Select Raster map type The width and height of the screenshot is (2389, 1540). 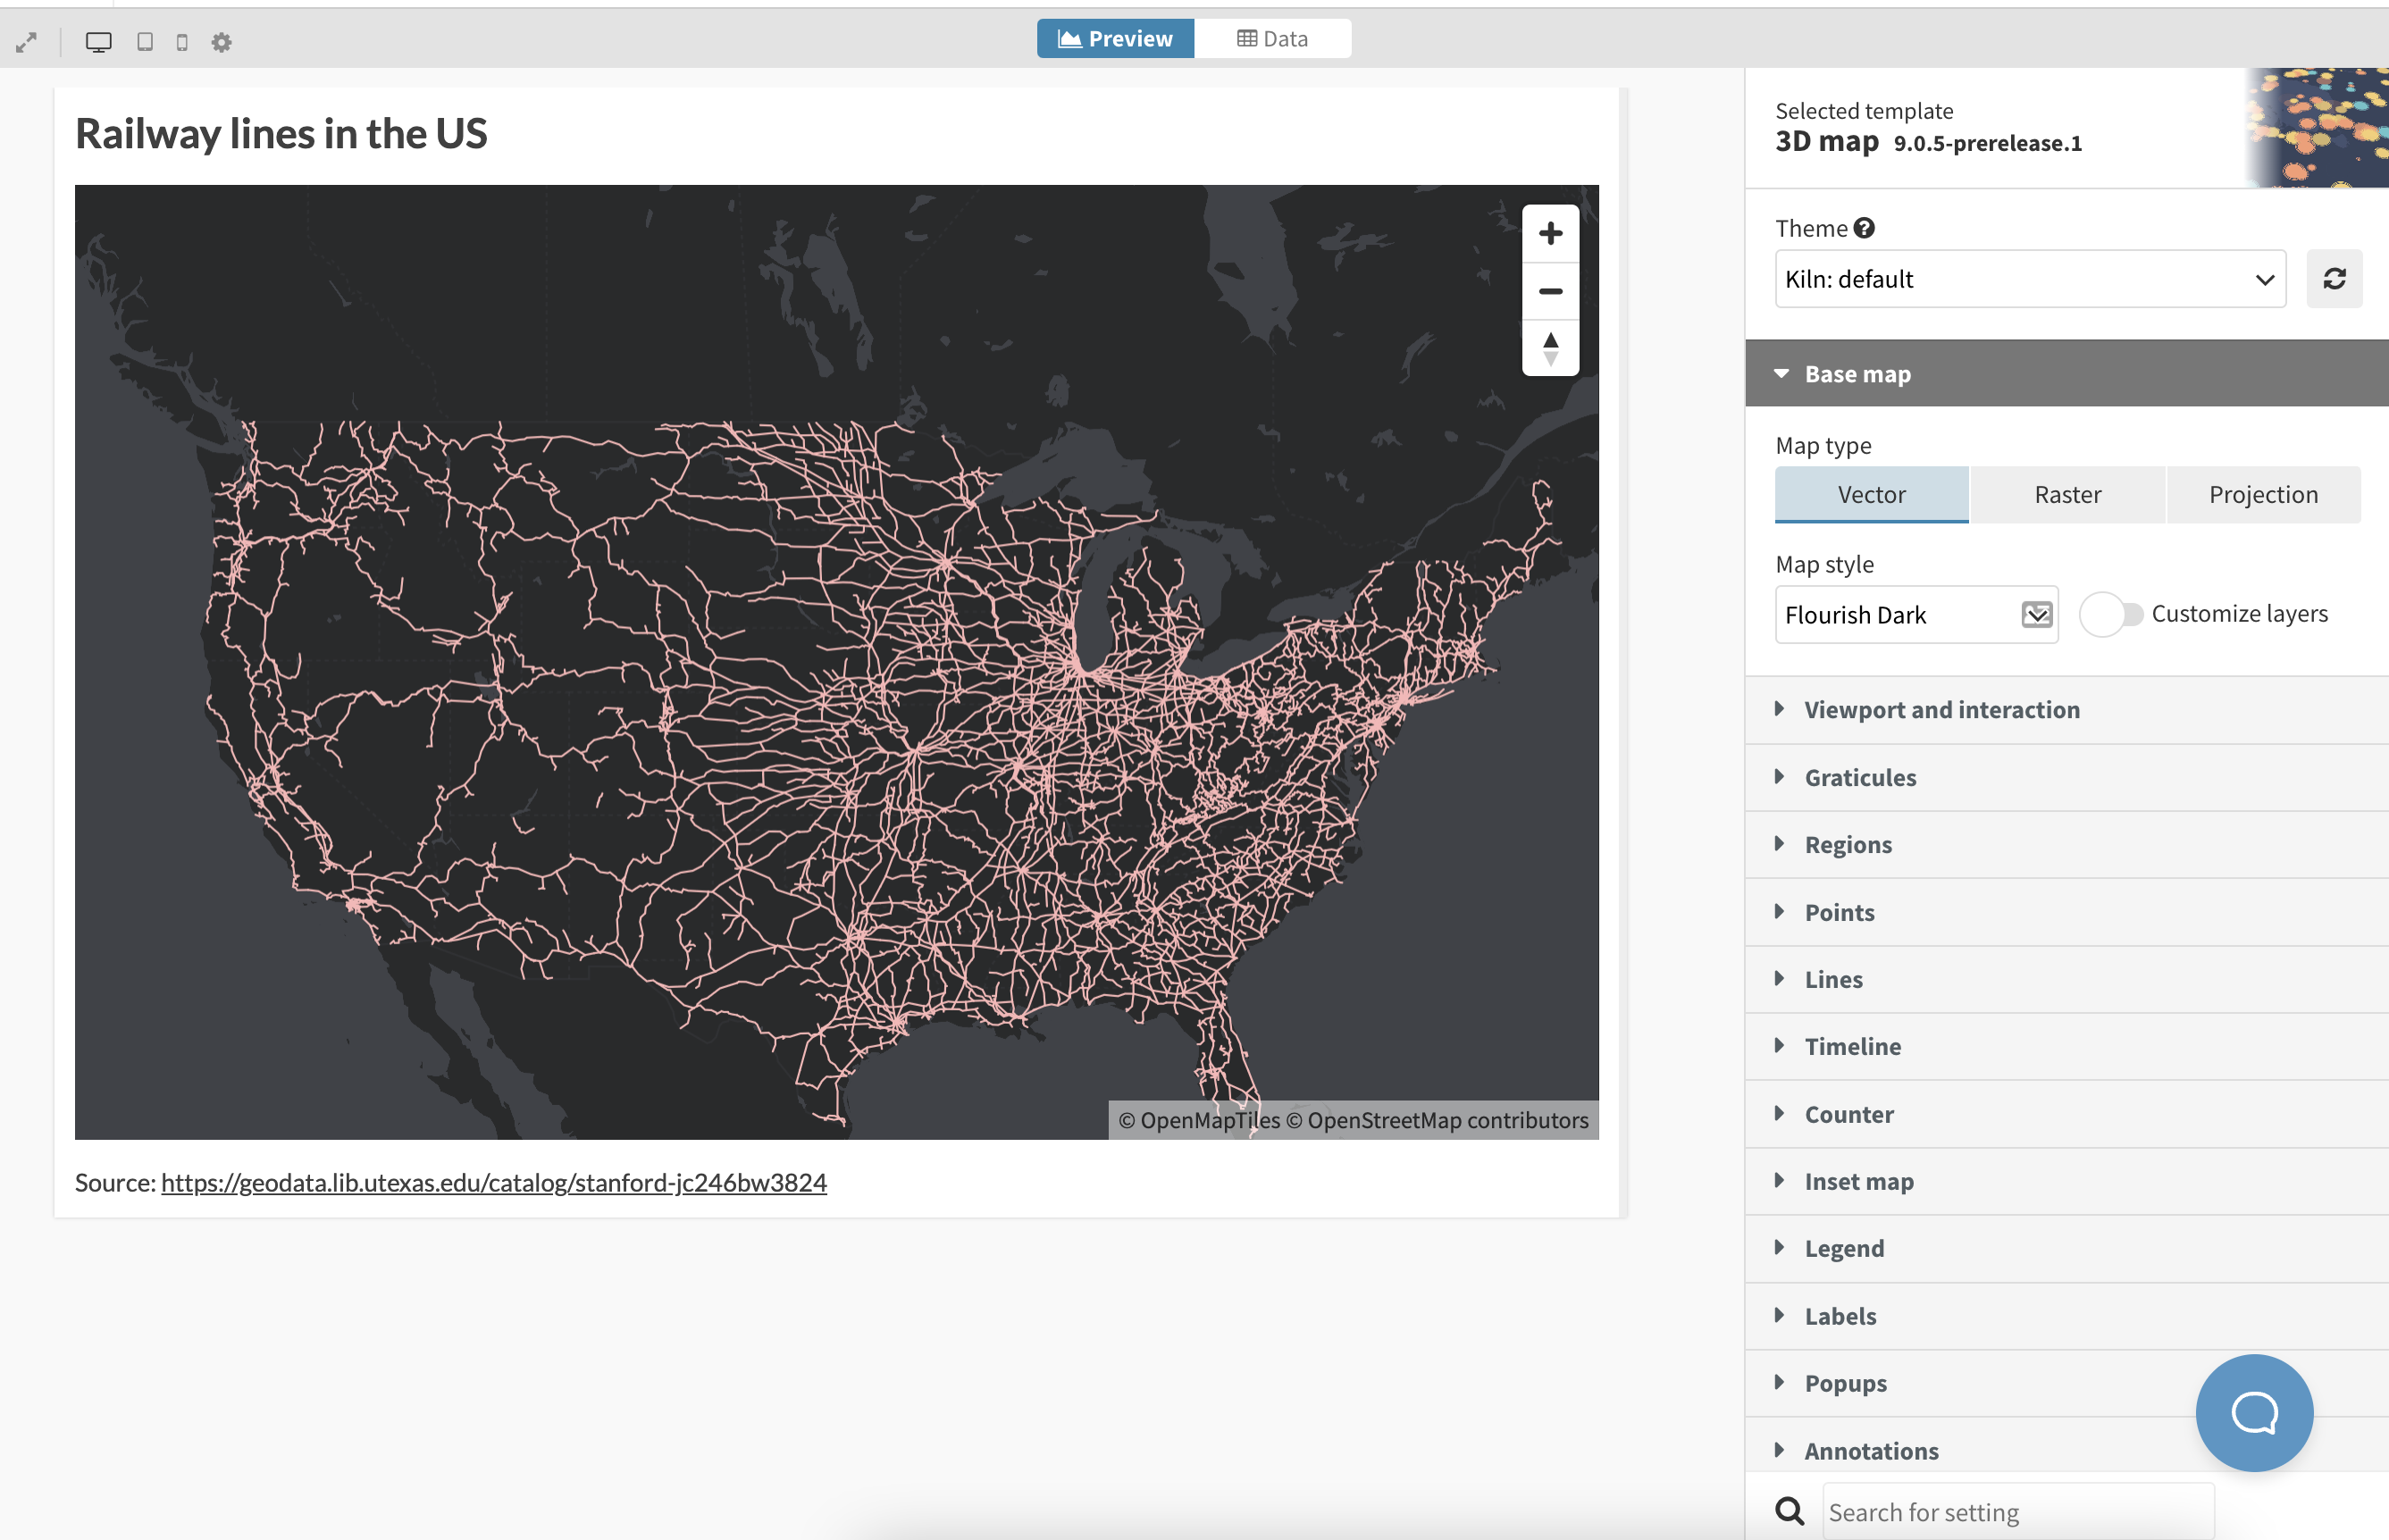pos(2067,495)
